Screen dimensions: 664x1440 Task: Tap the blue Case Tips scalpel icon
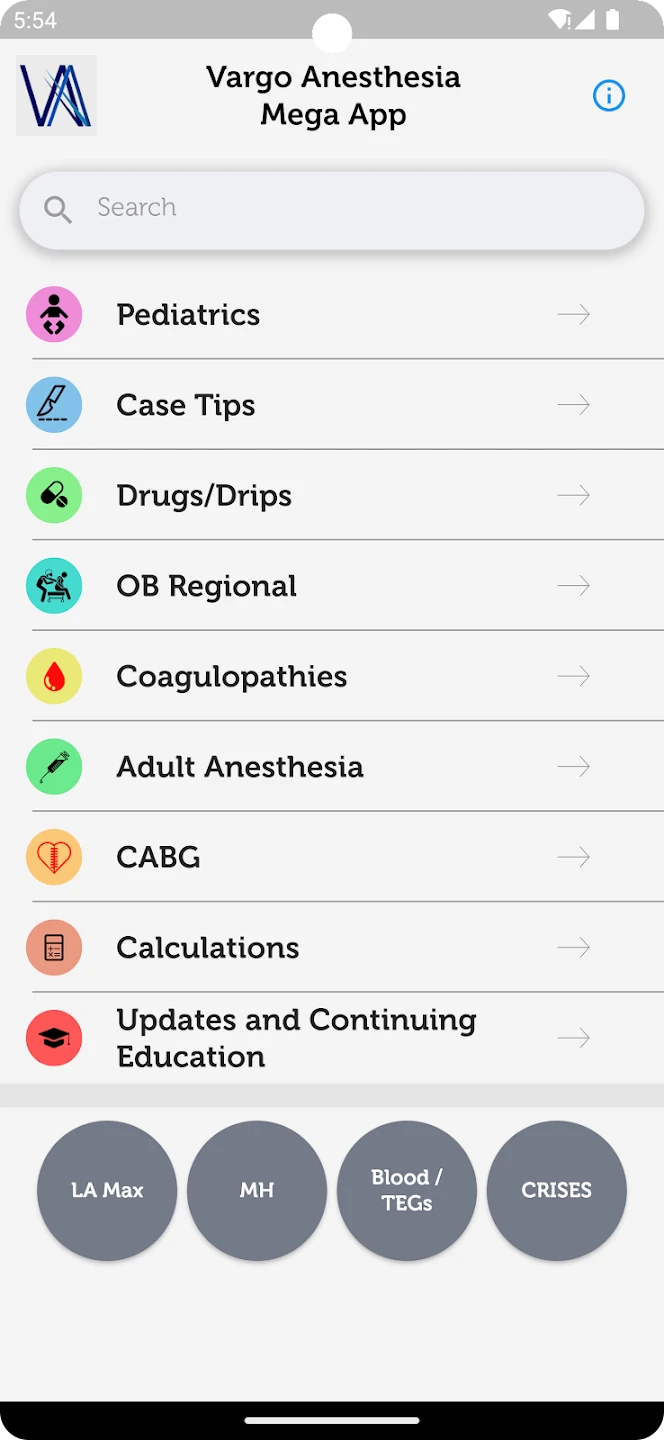click(x=54, y=405)
